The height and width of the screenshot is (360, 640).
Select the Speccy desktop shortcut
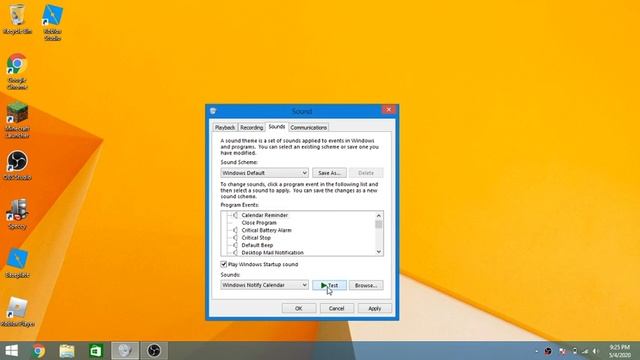[x=17, y=214]
